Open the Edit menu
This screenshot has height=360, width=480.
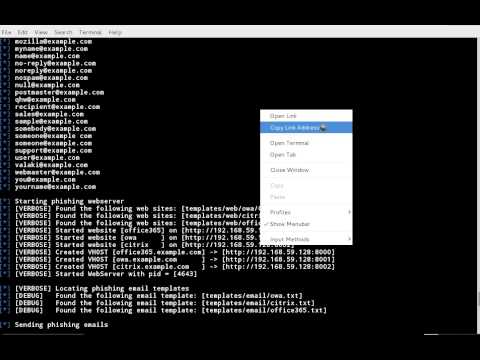pos(23,32)
